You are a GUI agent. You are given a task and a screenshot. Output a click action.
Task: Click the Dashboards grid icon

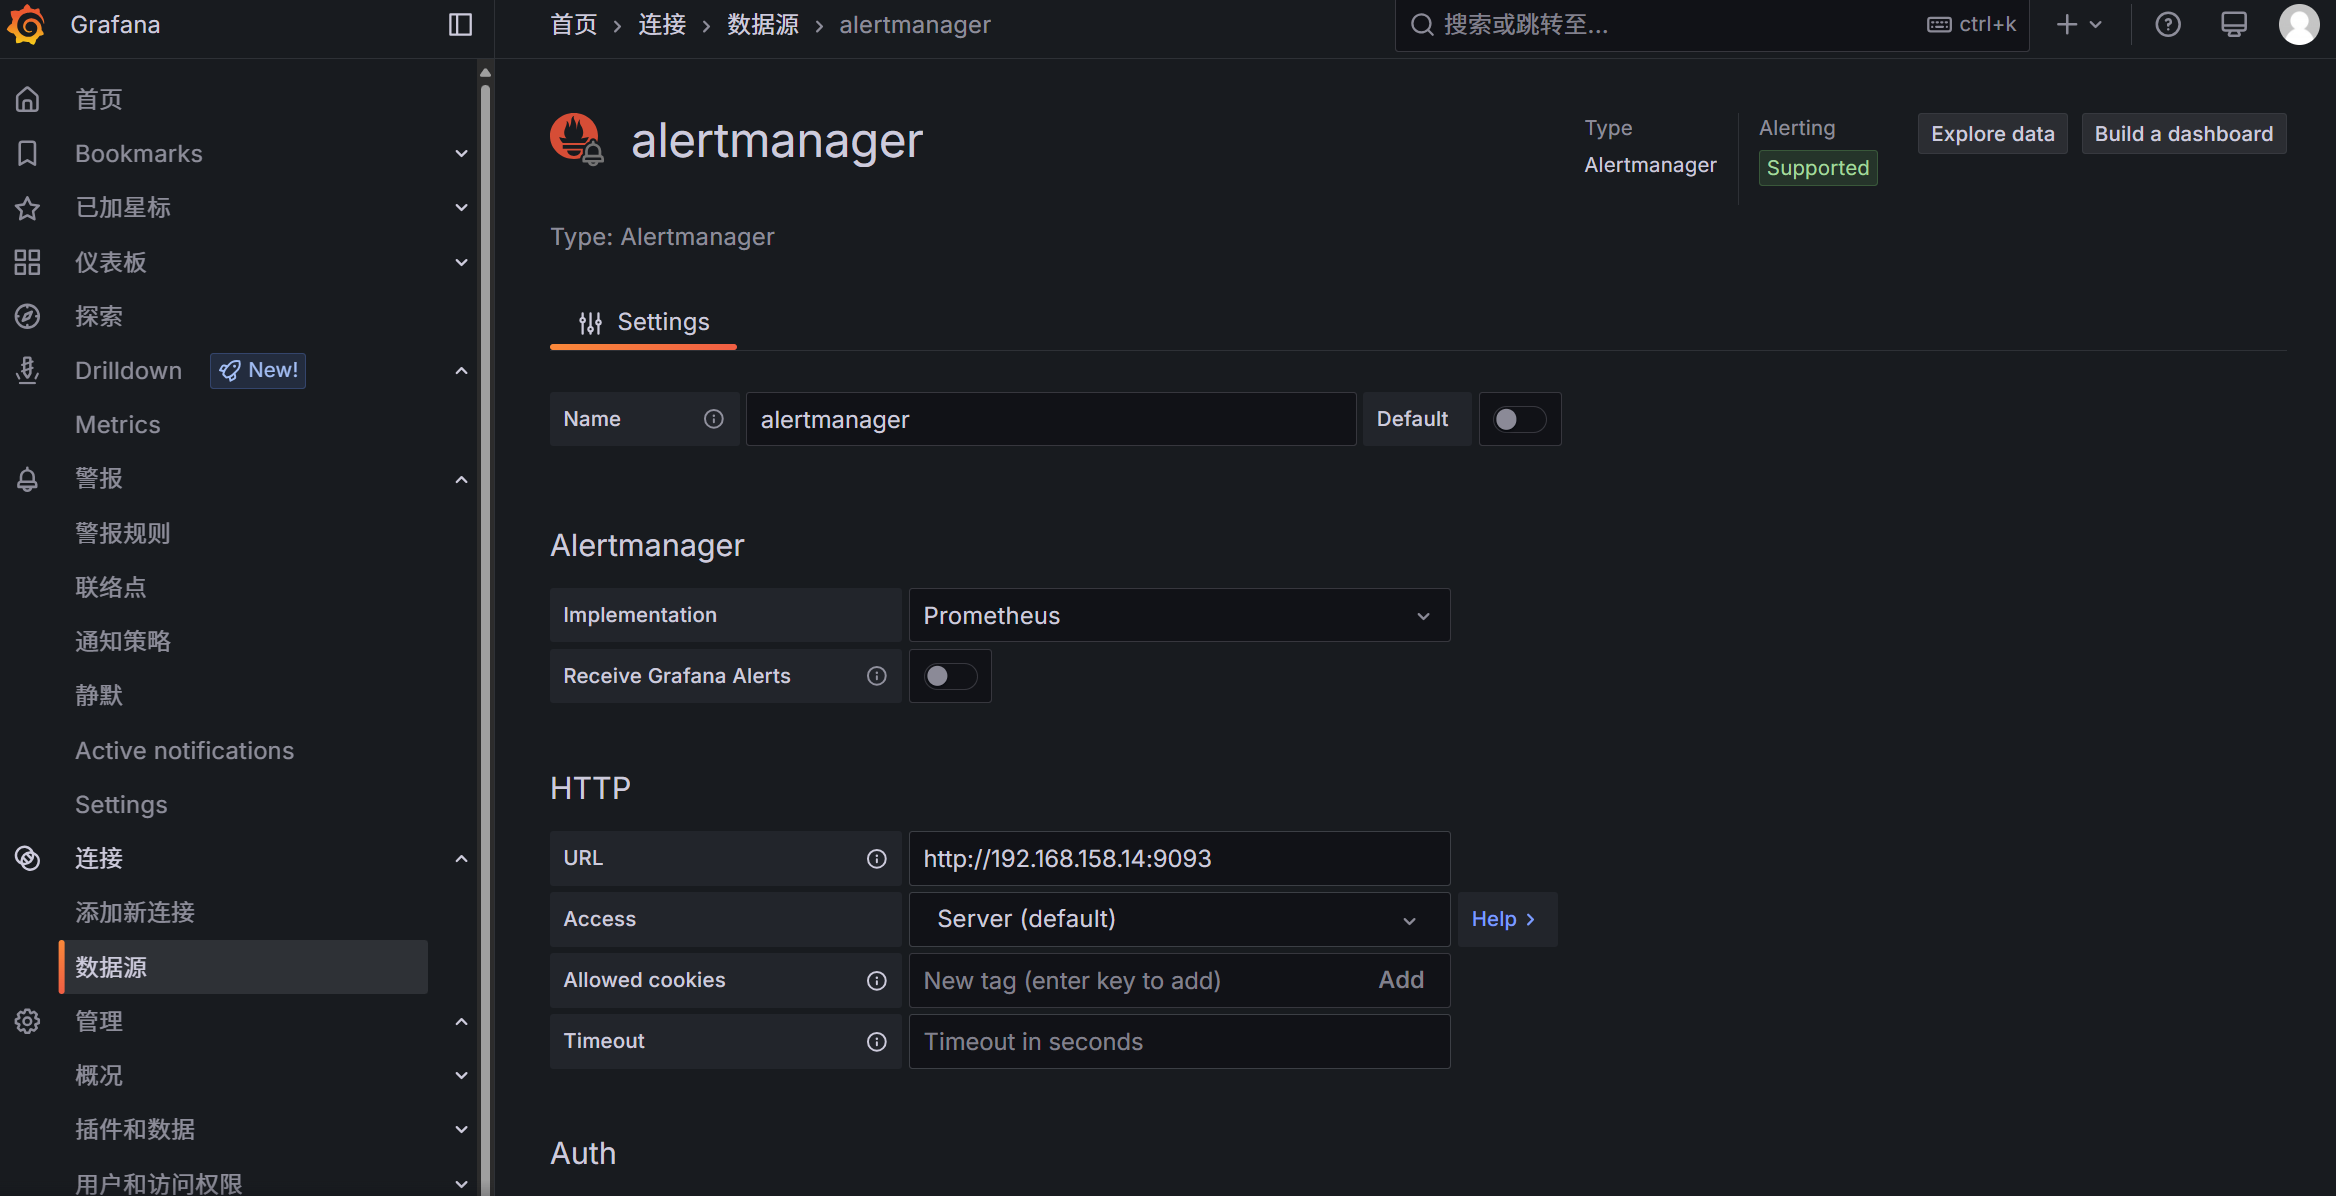27,262
